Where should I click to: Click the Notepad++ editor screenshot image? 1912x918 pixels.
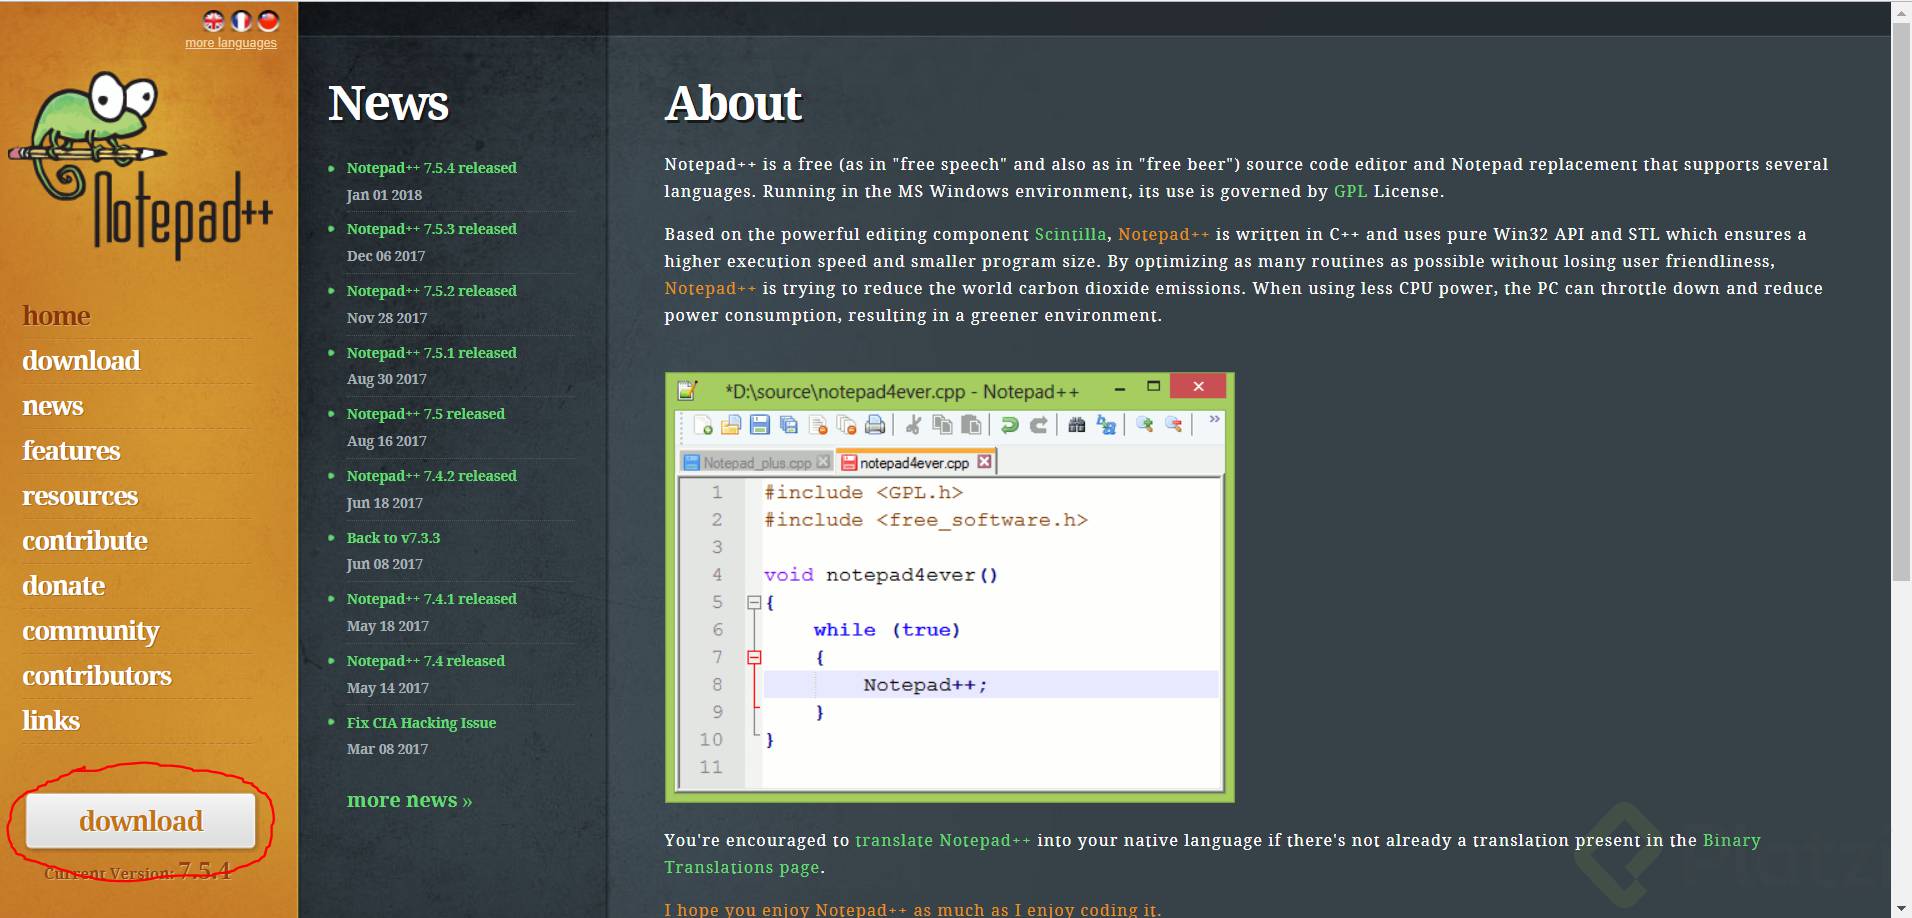[949, 587]
